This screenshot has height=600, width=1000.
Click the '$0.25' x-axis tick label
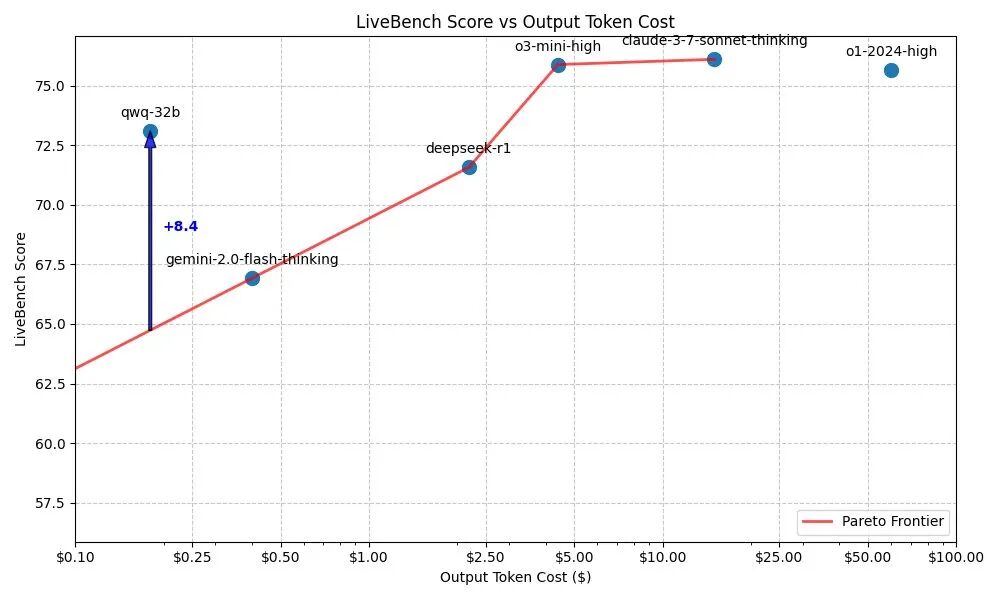[192, 557]
